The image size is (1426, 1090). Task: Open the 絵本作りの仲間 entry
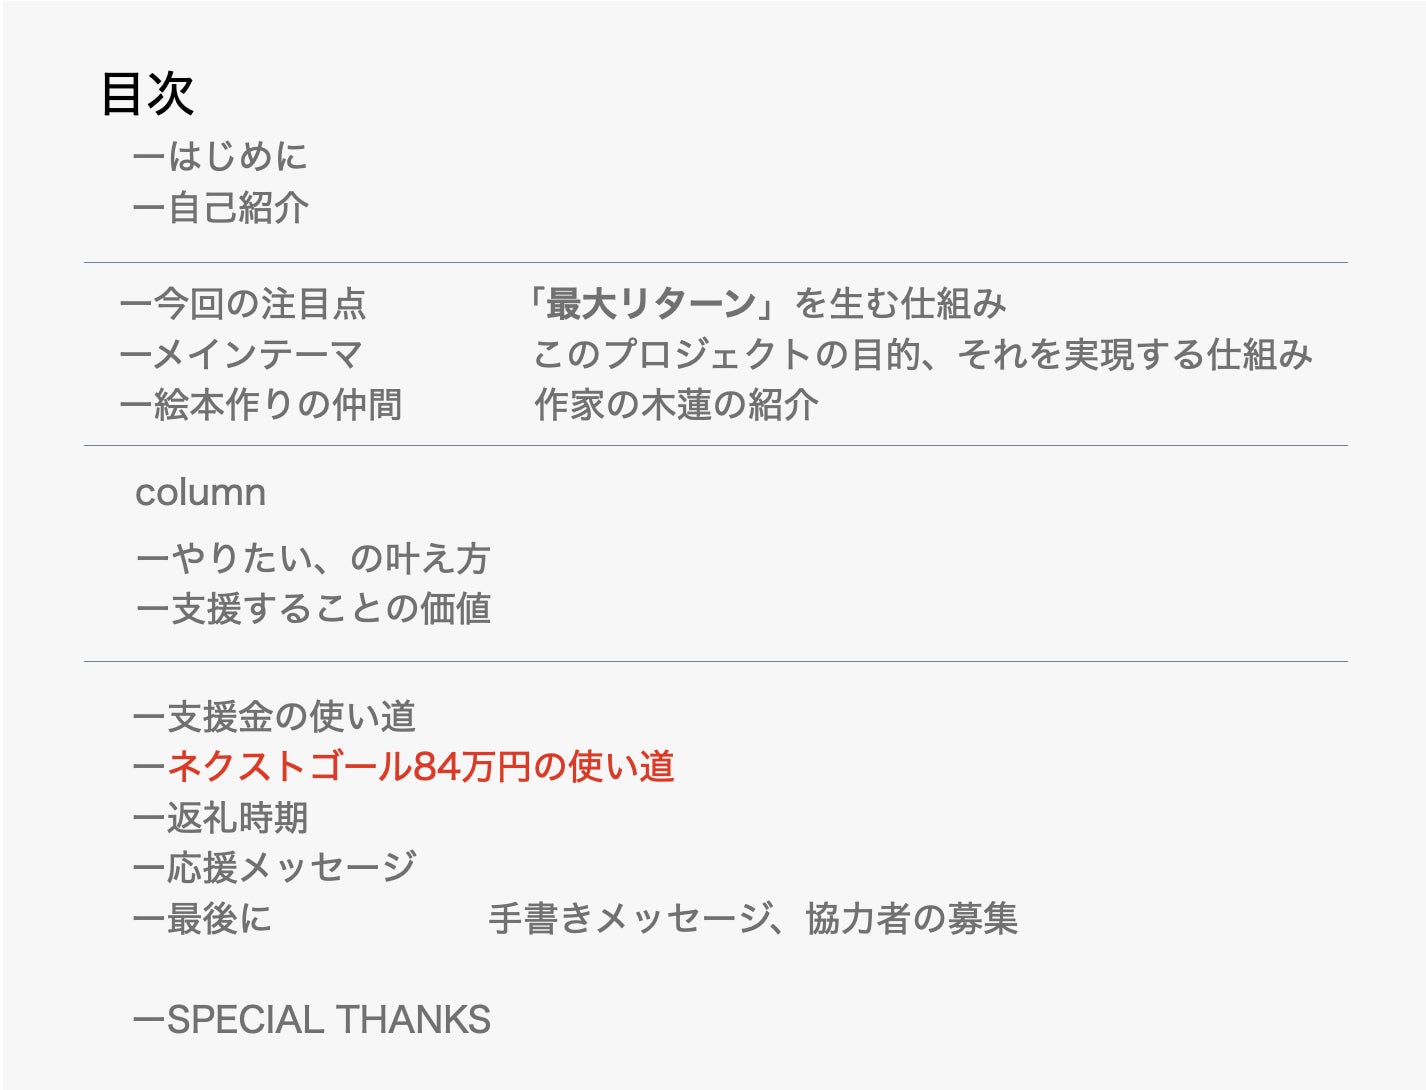(261, 405)
